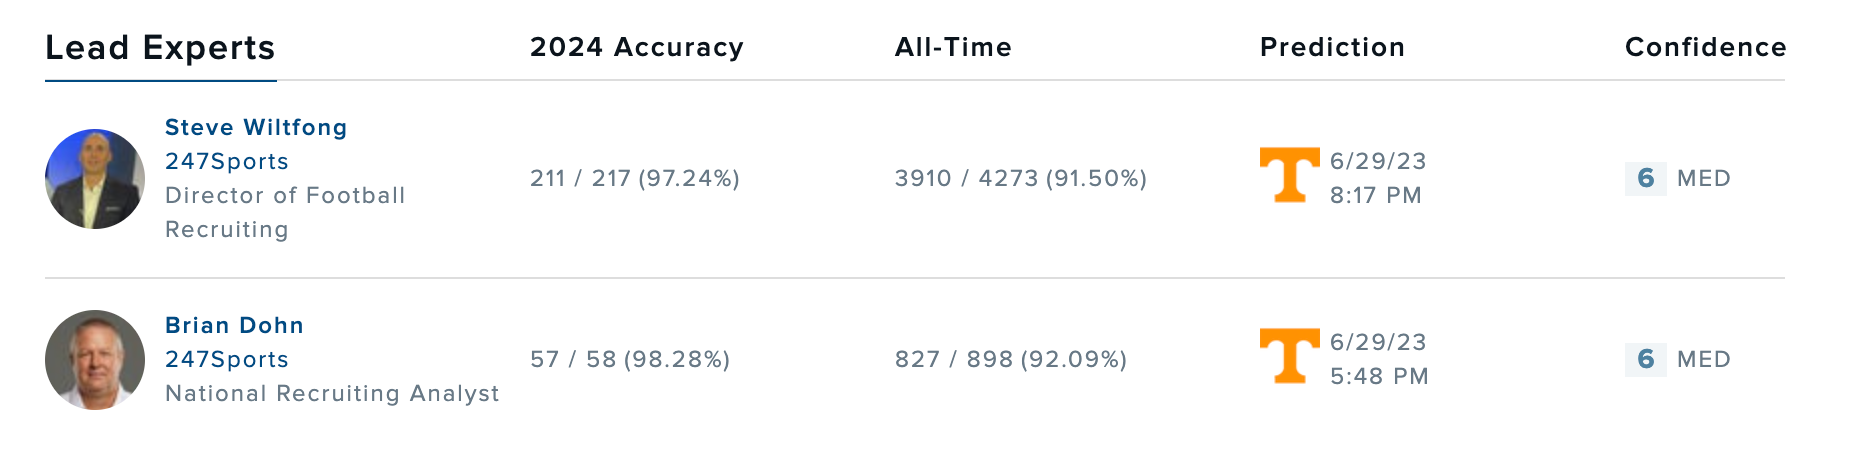The width and height of the screenshot is (1850, 466).
Task: Open Steve Wiltfong's profile link
Action: (256, 128)
